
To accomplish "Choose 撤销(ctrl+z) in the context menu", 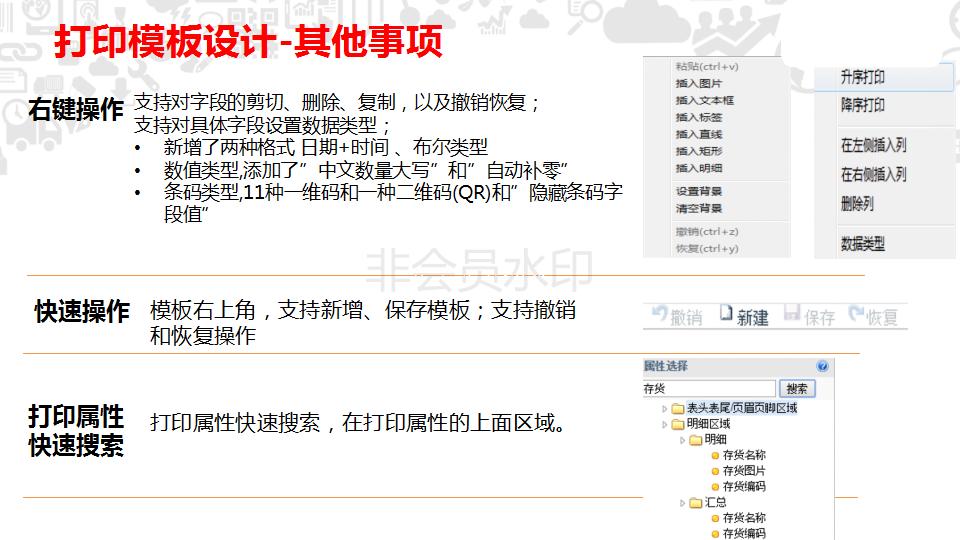I will 707,231.
